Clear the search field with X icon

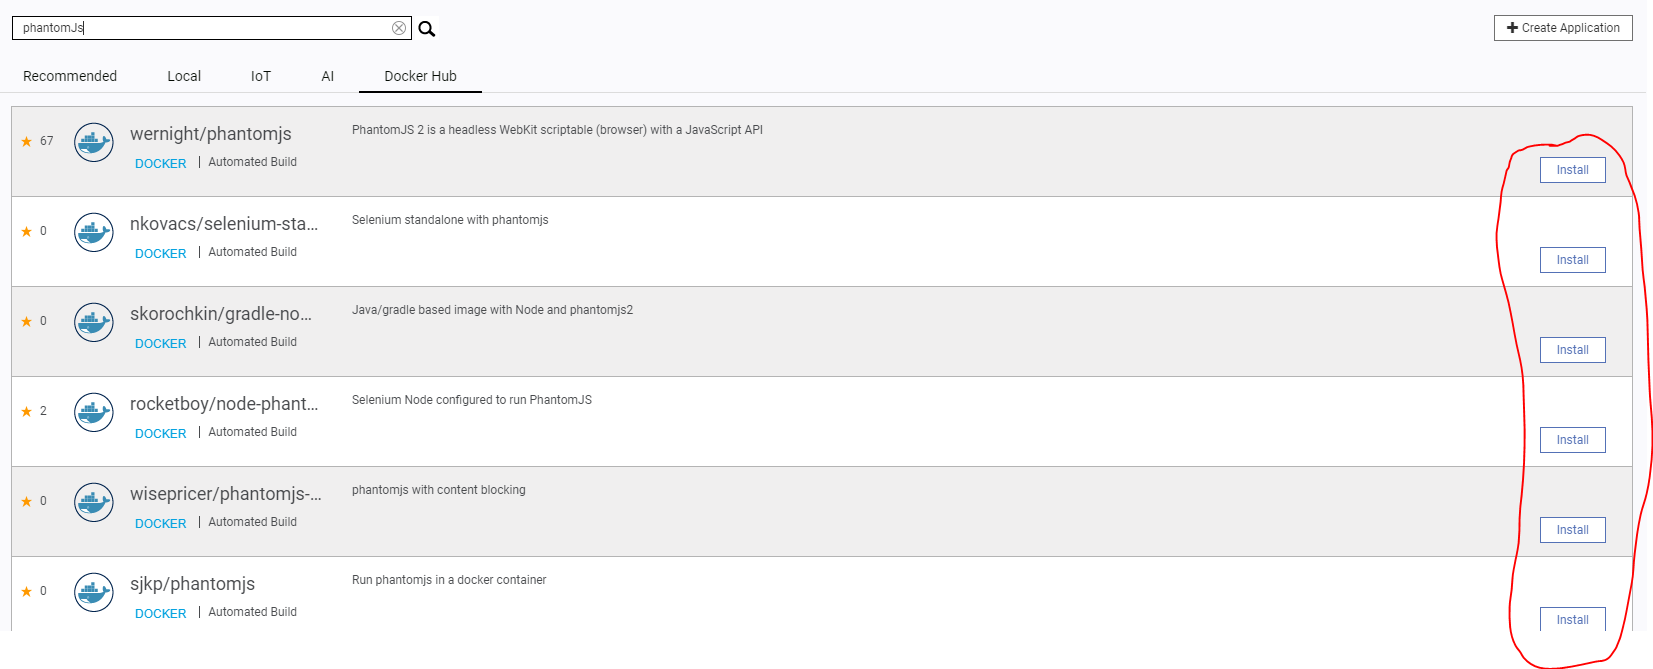pos(399,28)
